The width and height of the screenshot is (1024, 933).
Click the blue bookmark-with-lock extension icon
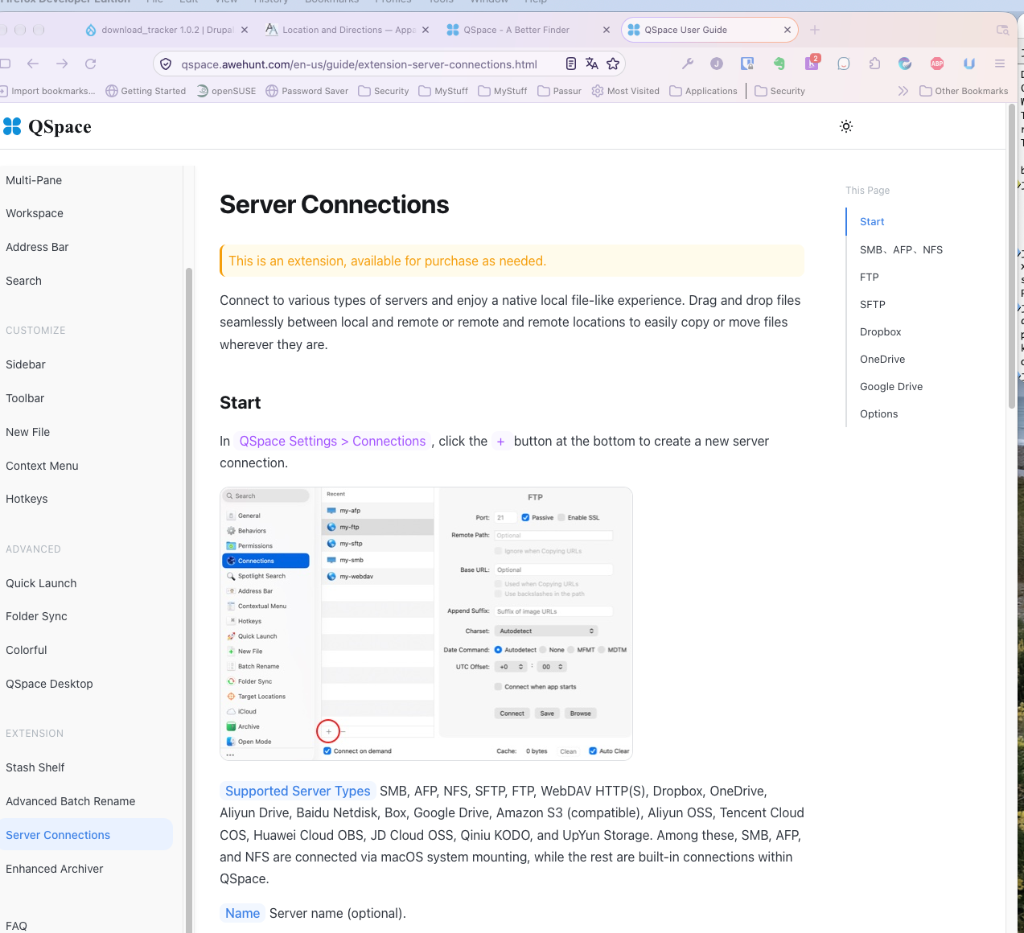point(747,63)
